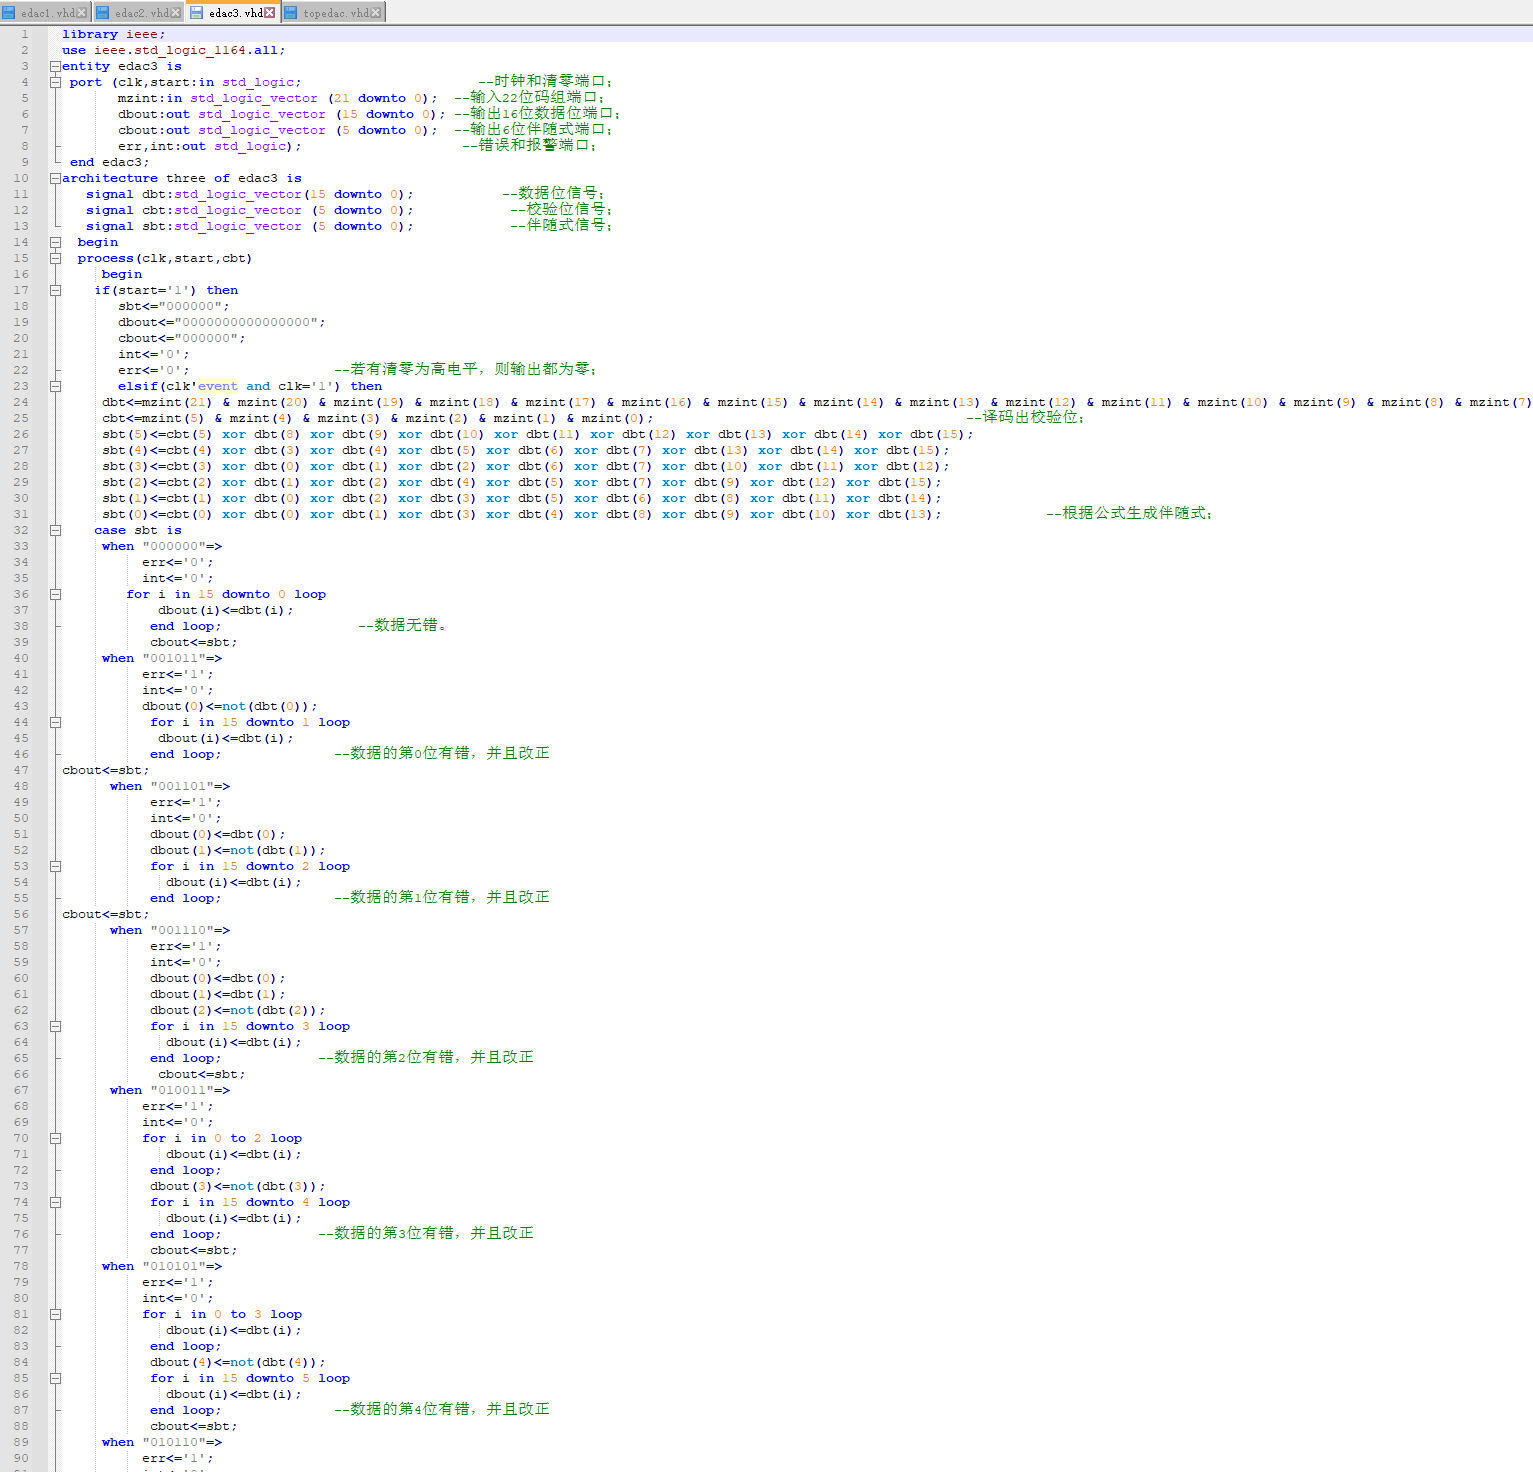
Task: Close the edac1.vhd tab
Action: [82, 13]
